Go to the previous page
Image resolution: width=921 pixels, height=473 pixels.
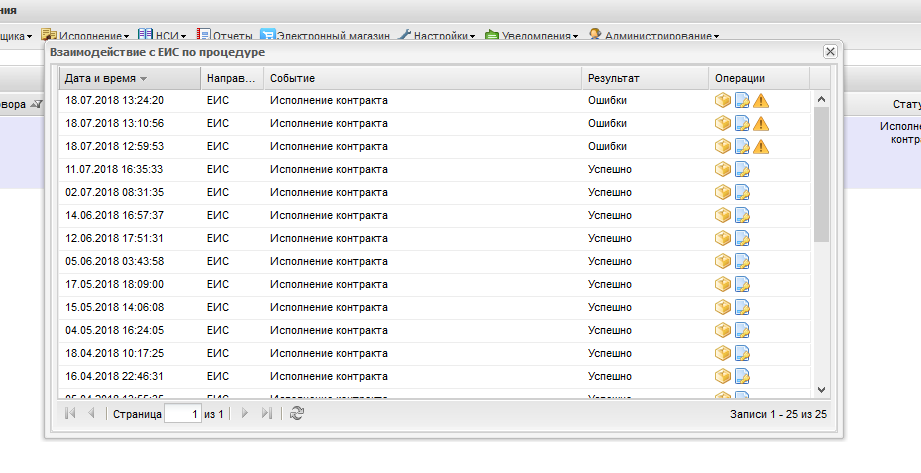click(91, 414)
